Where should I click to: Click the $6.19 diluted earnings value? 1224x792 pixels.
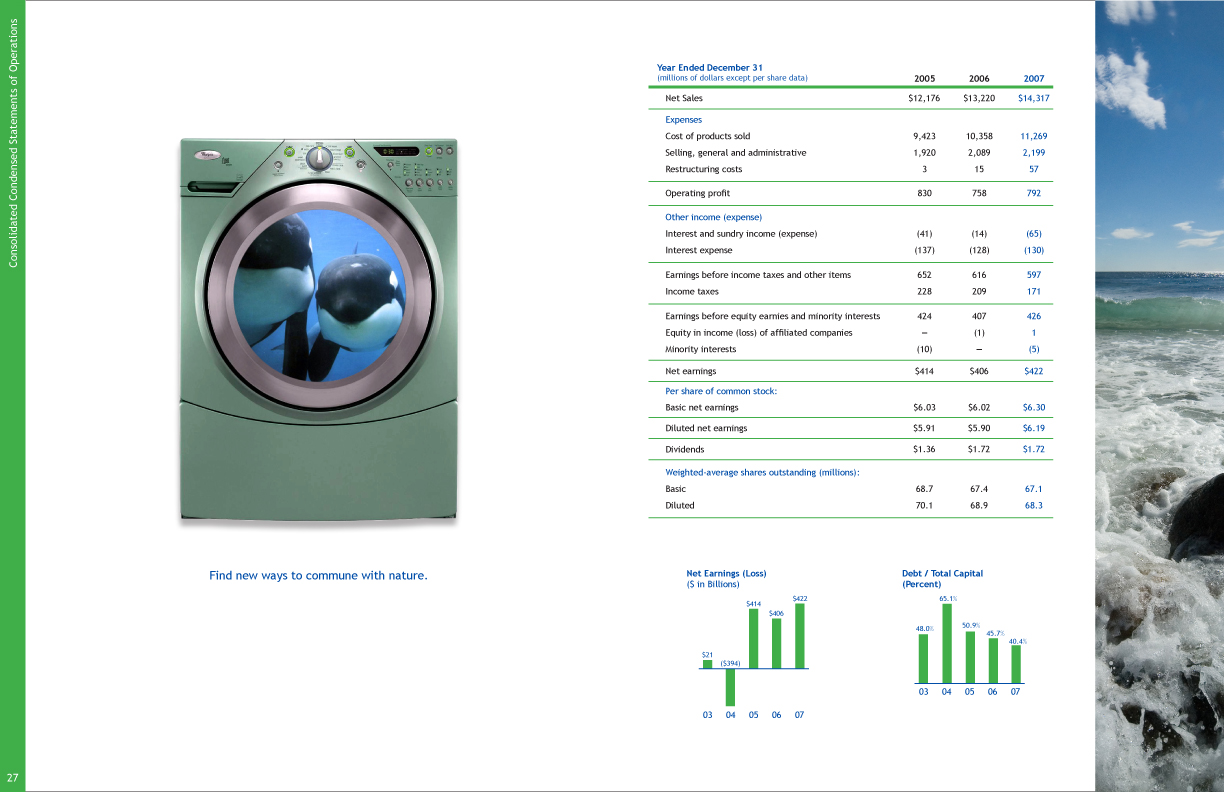1033,428
